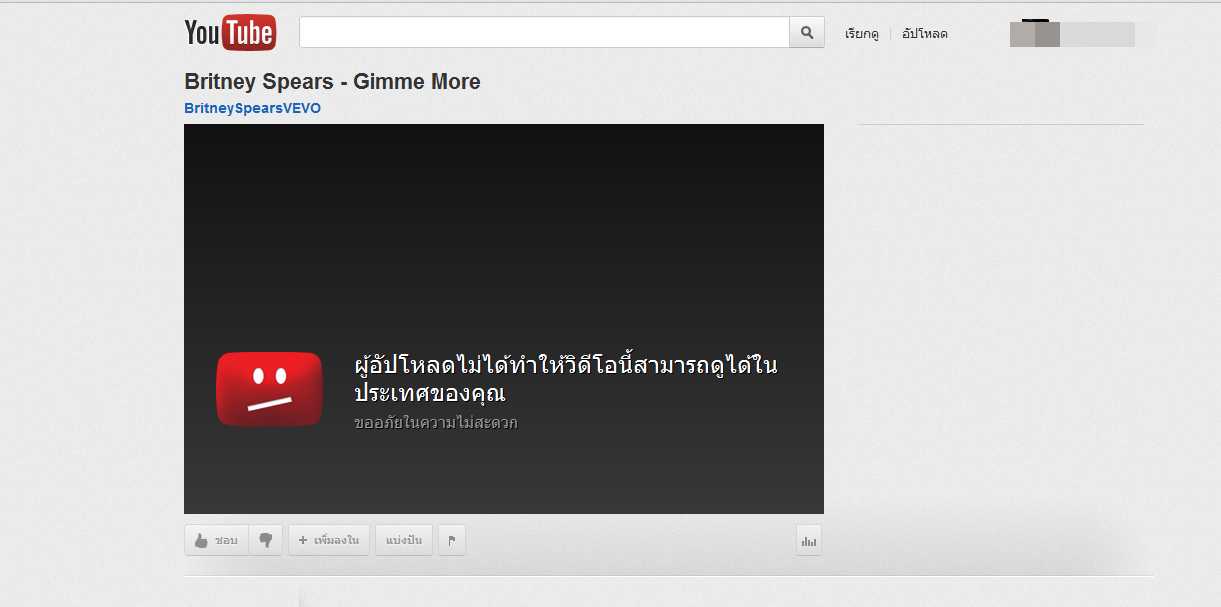
Task: Click the YouTube logo
Action: tap(230, 33)
